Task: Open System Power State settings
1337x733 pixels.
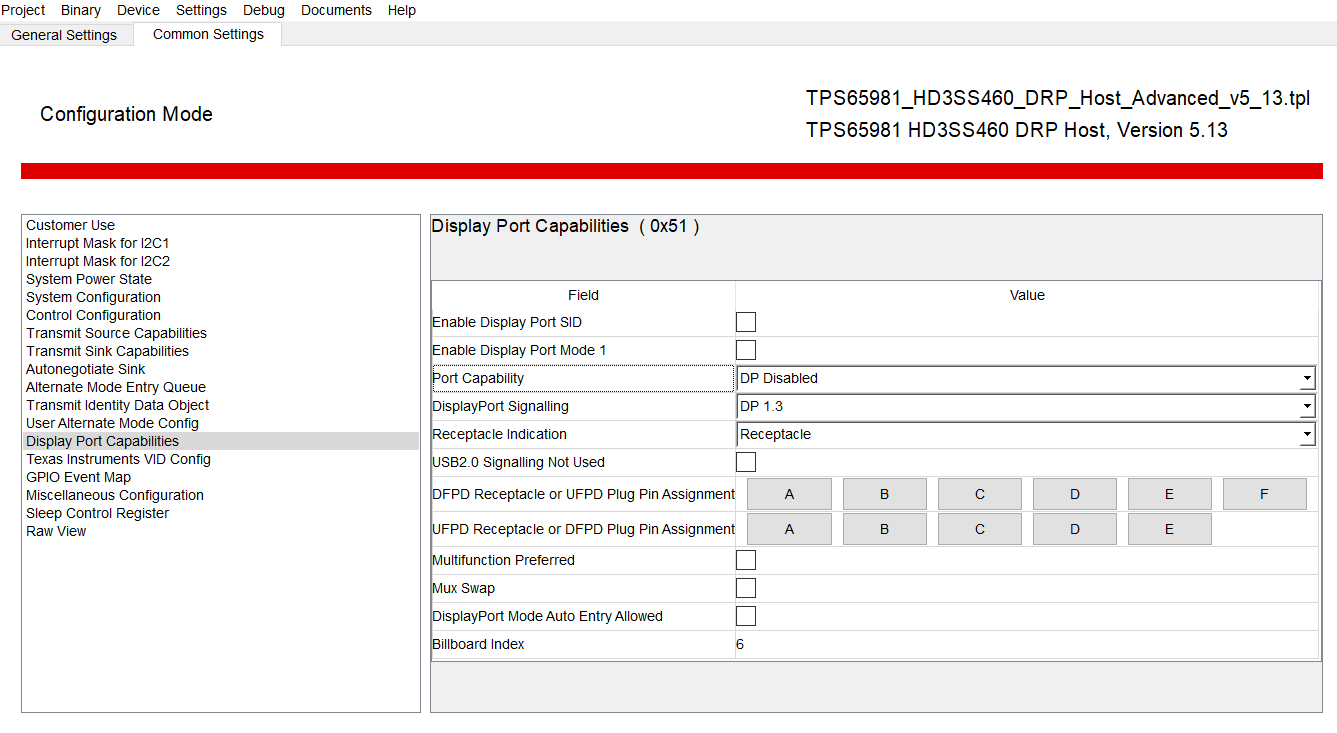Action: coord(221,279)
